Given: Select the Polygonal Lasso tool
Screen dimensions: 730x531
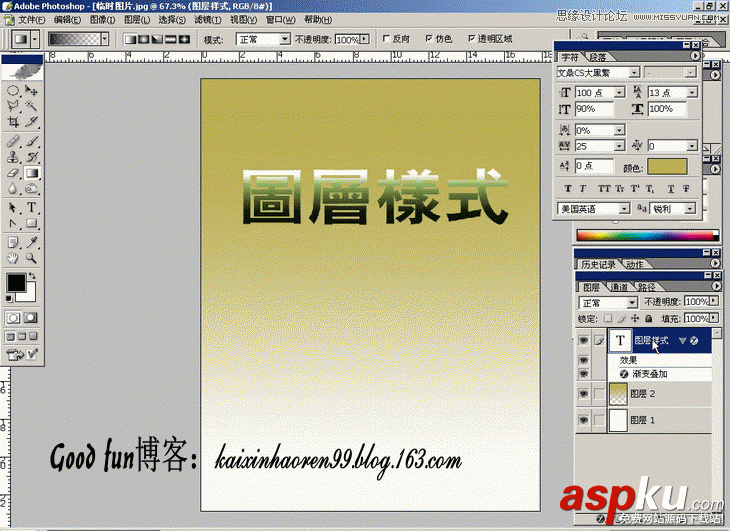Looking at the screenshot, I should pos(13,106).
